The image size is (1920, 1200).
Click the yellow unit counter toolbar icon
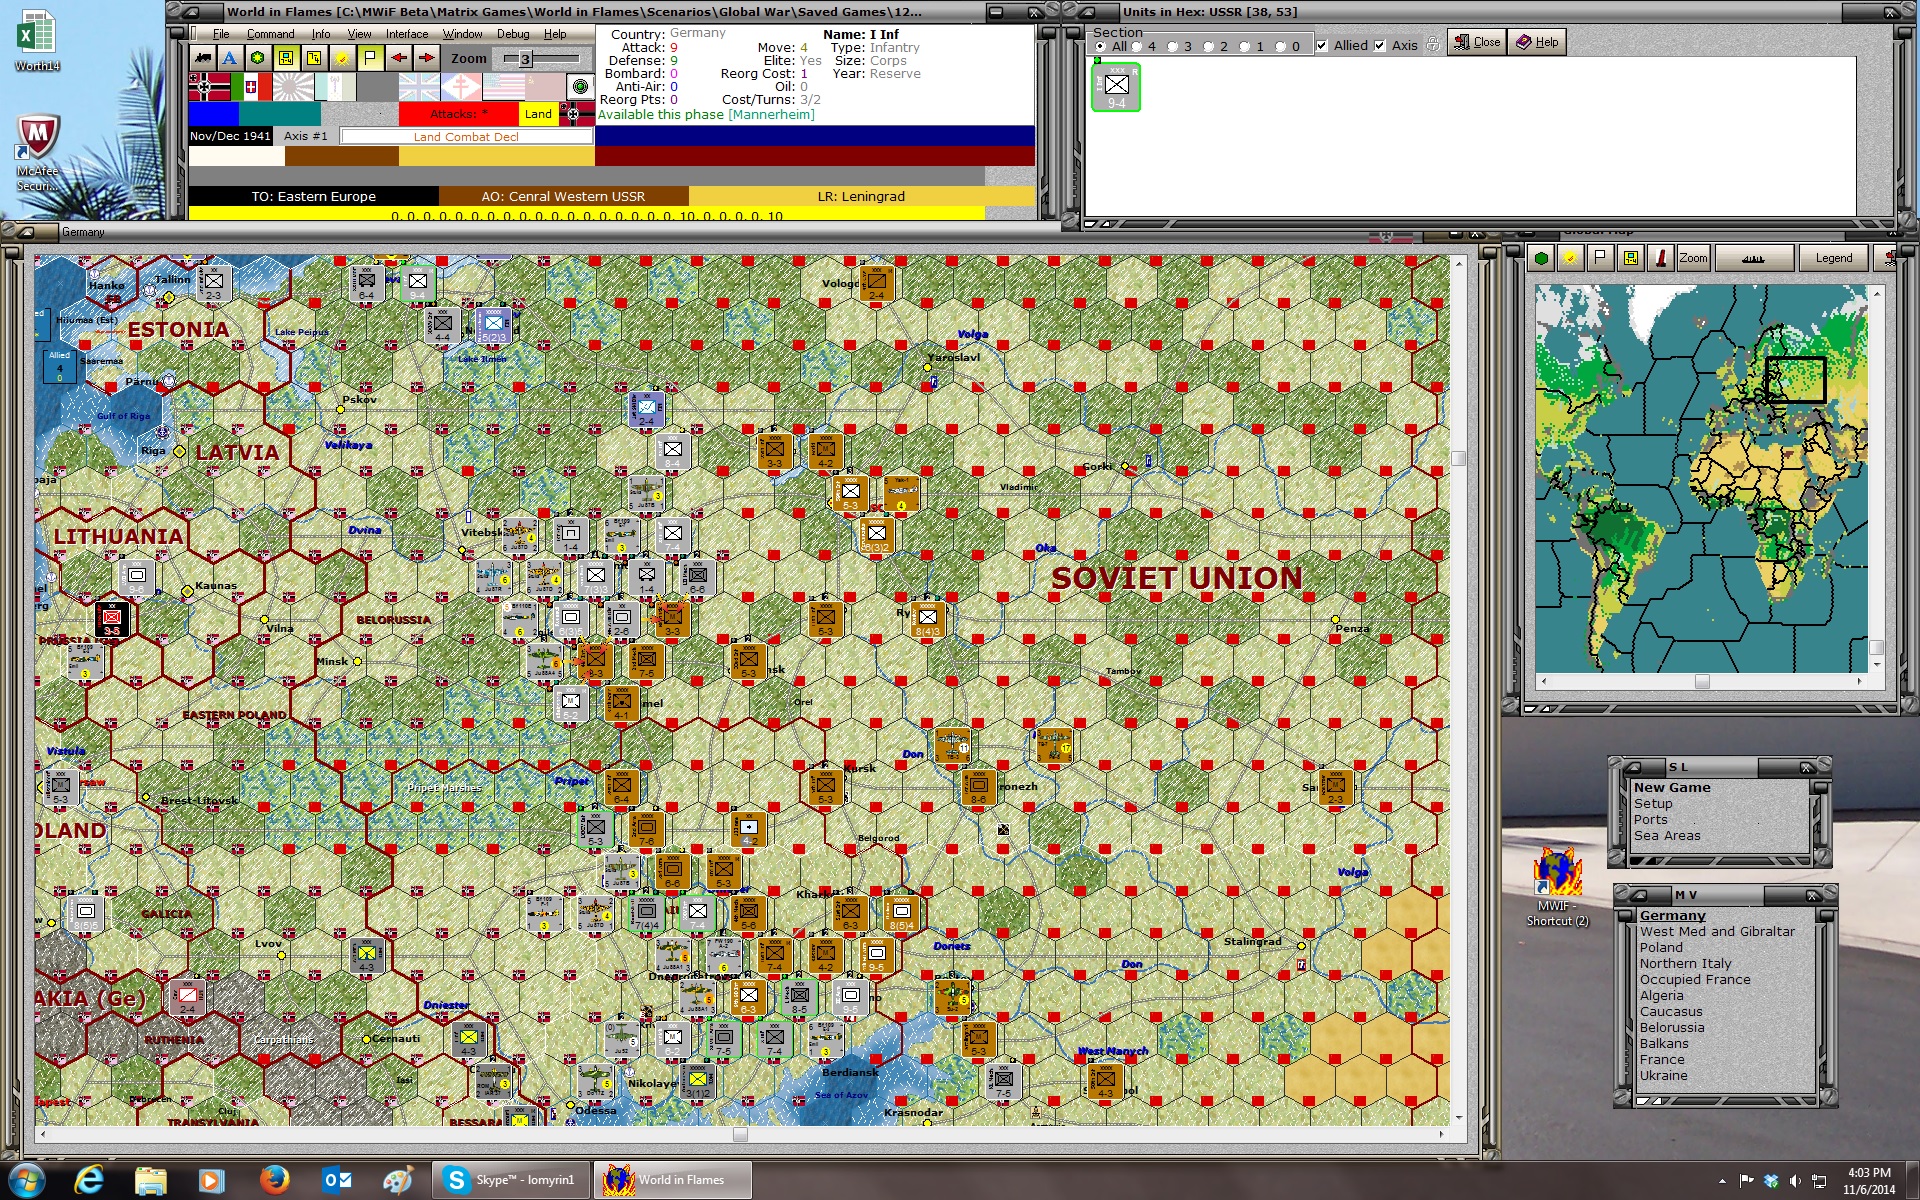(286, 58)
